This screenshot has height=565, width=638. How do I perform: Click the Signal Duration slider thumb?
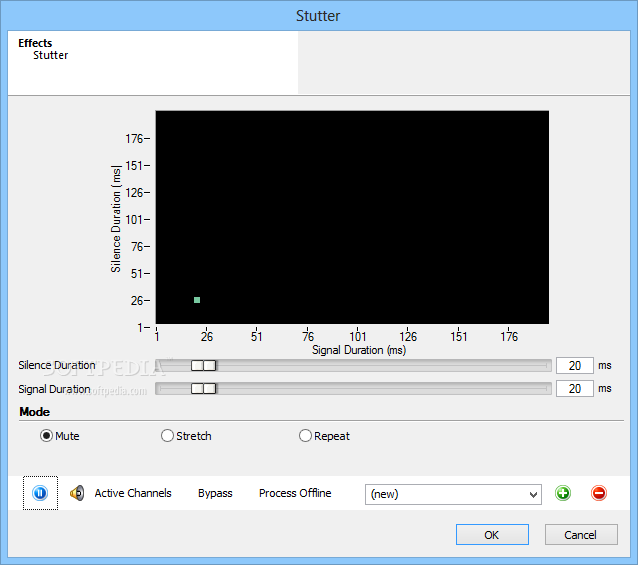[x=204, y=388]
